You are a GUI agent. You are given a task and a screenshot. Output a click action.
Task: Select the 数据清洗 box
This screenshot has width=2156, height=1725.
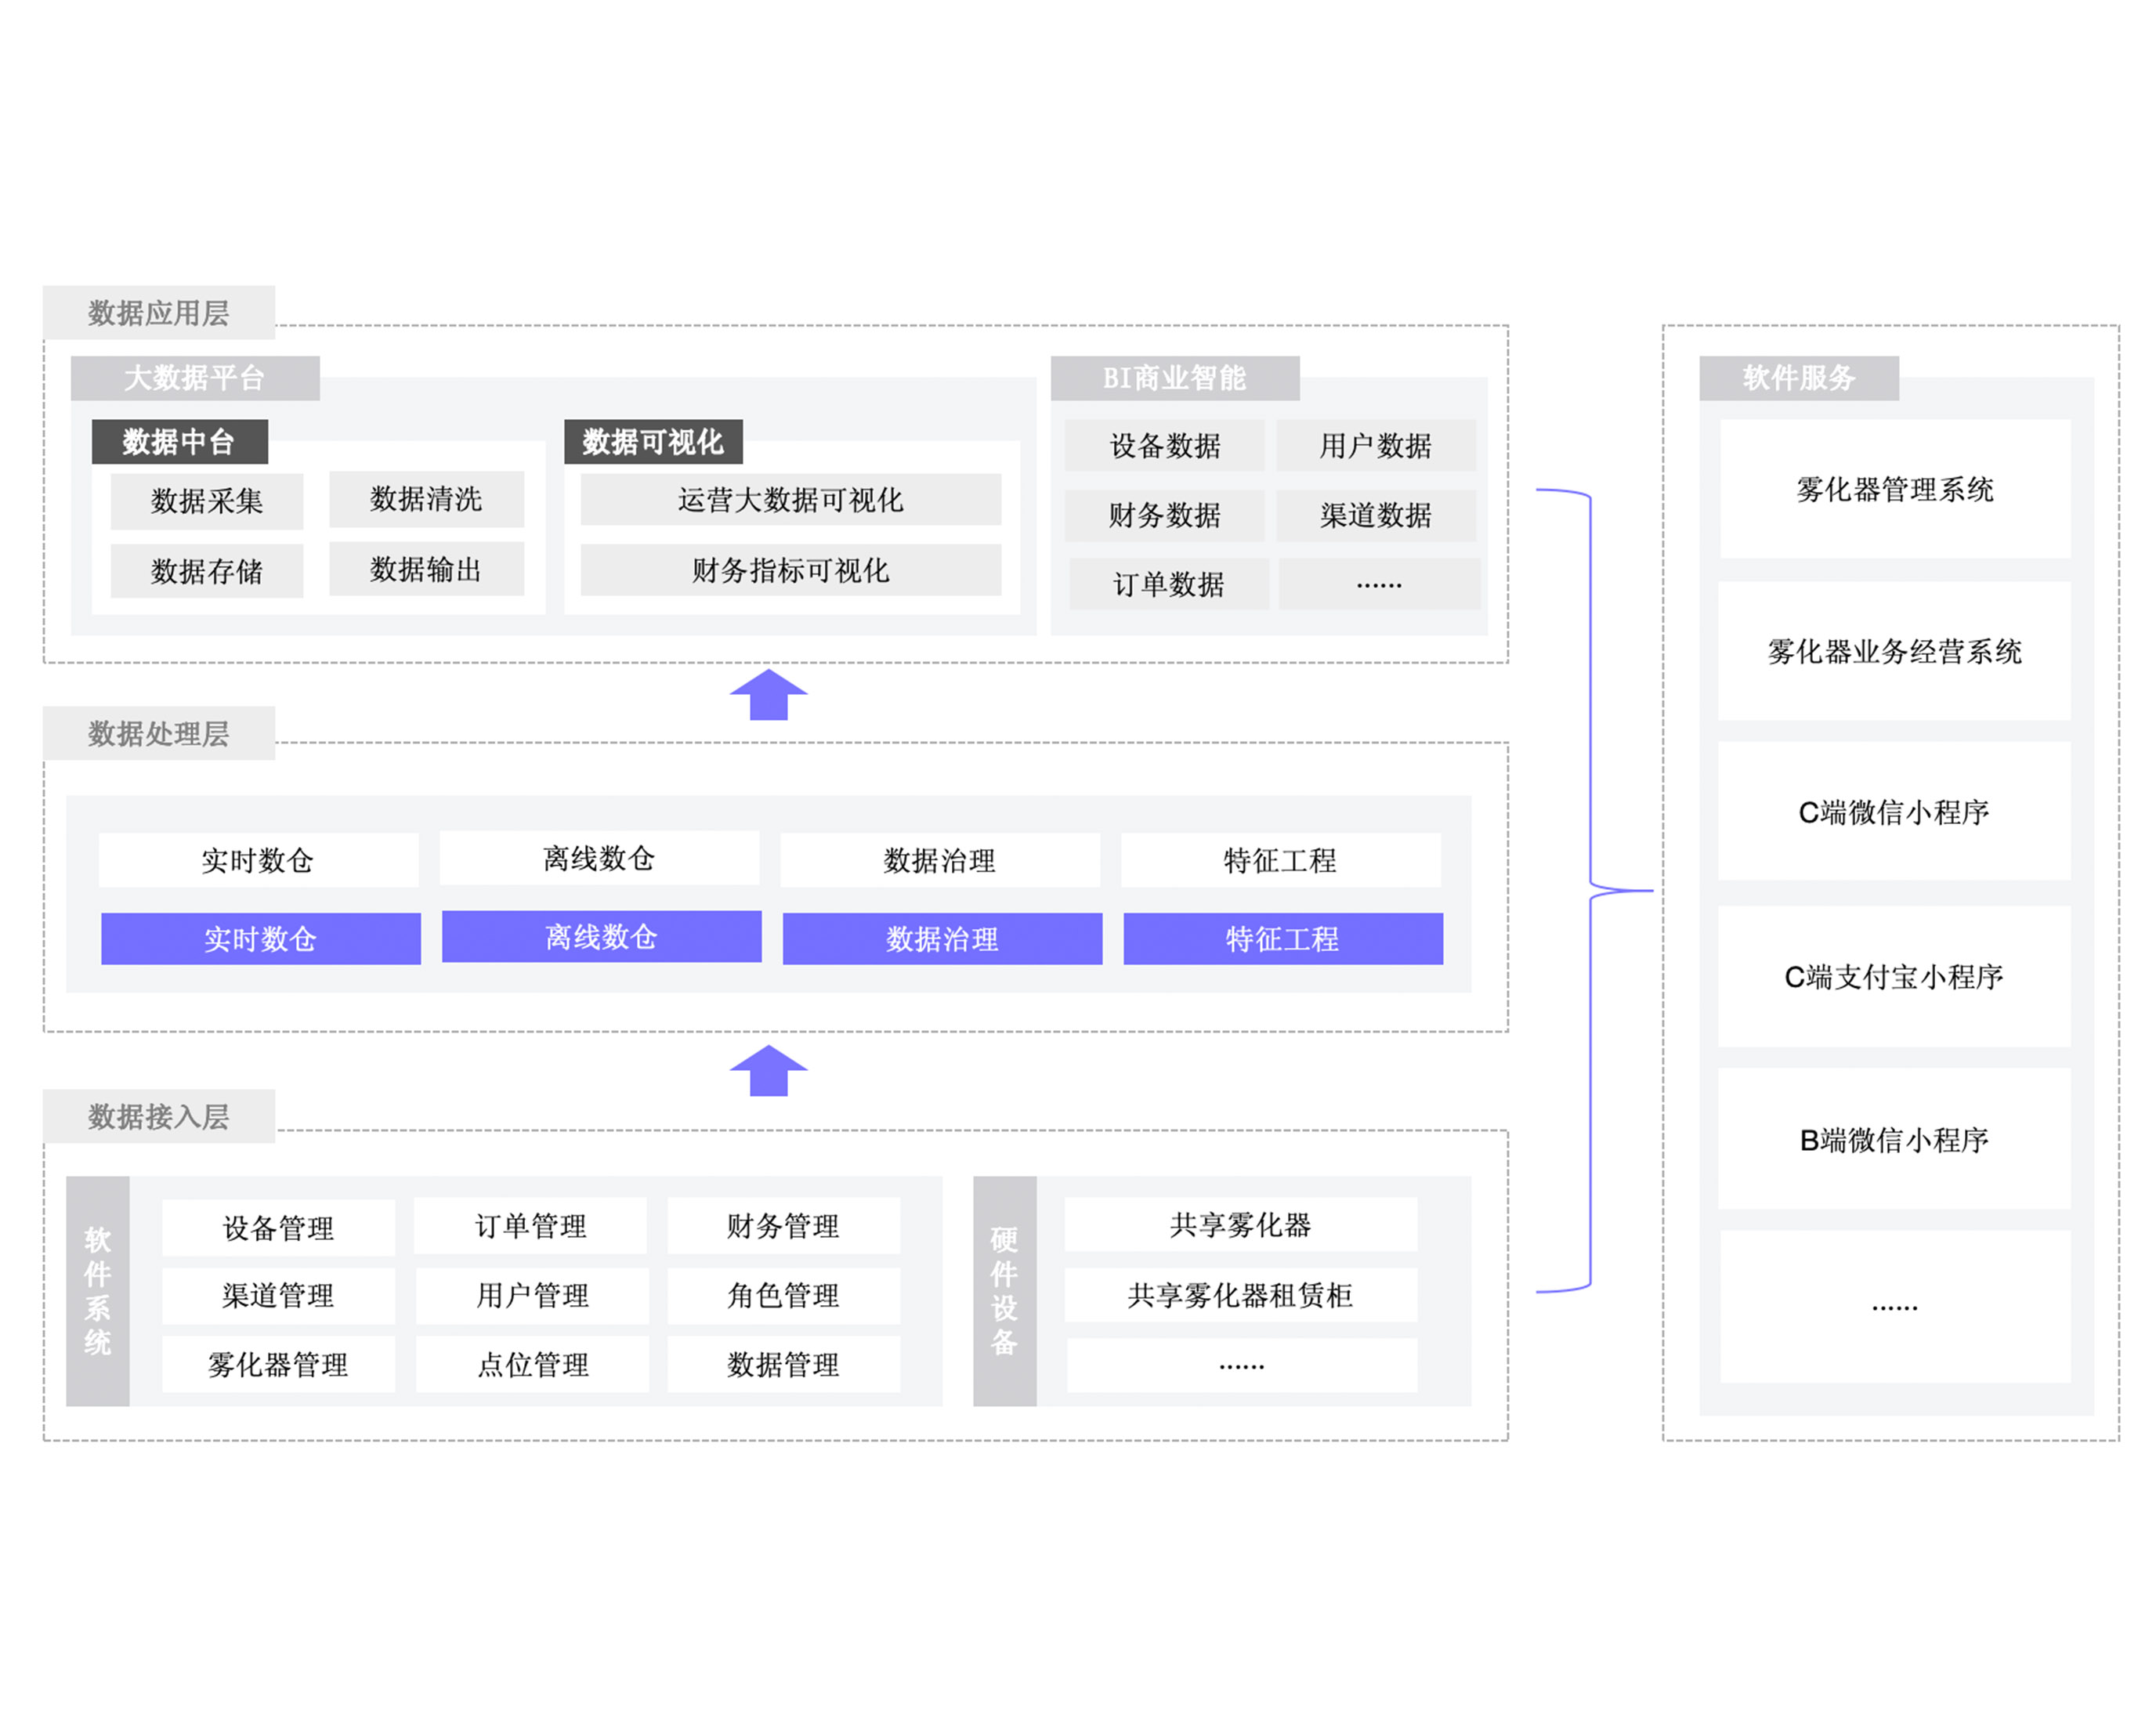pos(426,499)
